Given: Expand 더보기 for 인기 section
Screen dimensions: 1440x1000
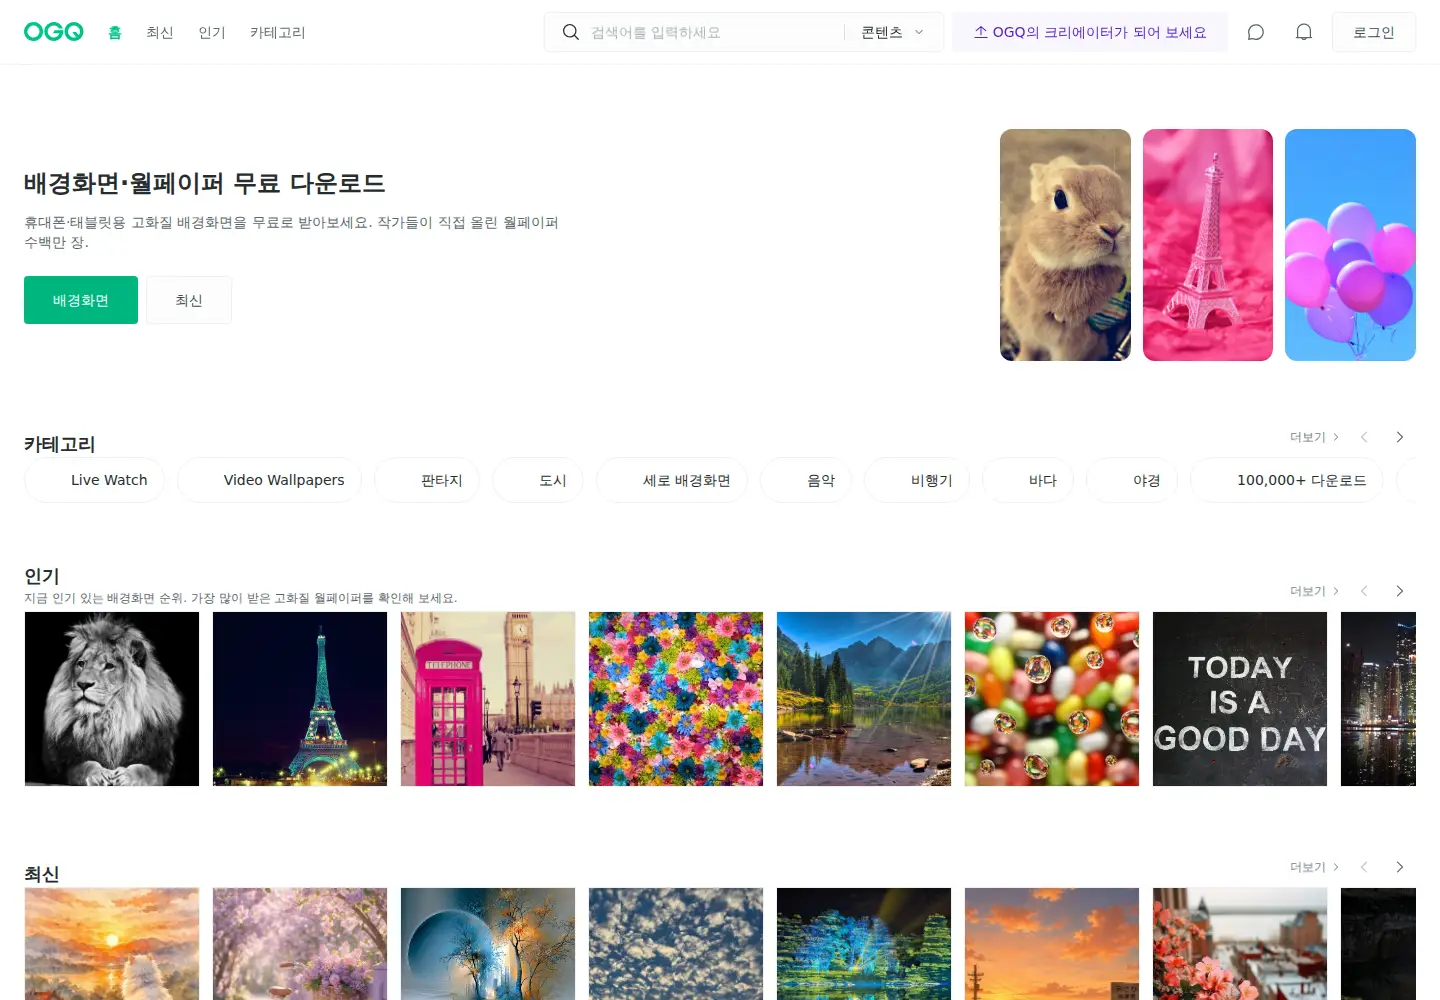Looking at the screenshot, I should click(x=1314, y=591).
